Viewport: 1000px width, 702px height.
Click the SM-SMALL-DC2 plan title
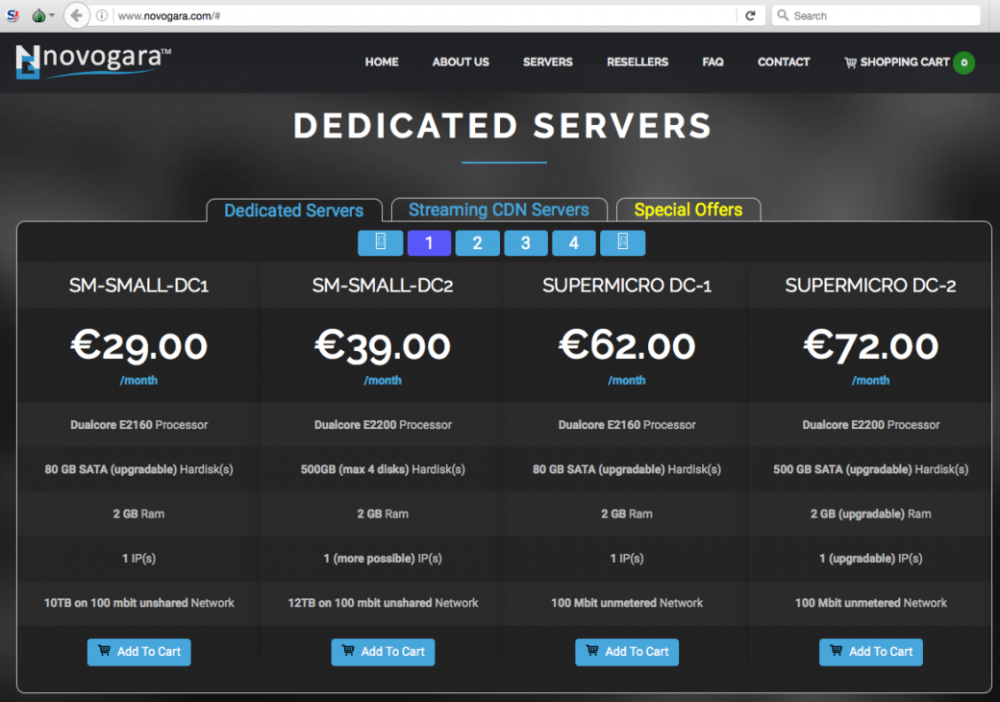coord(383,286)
